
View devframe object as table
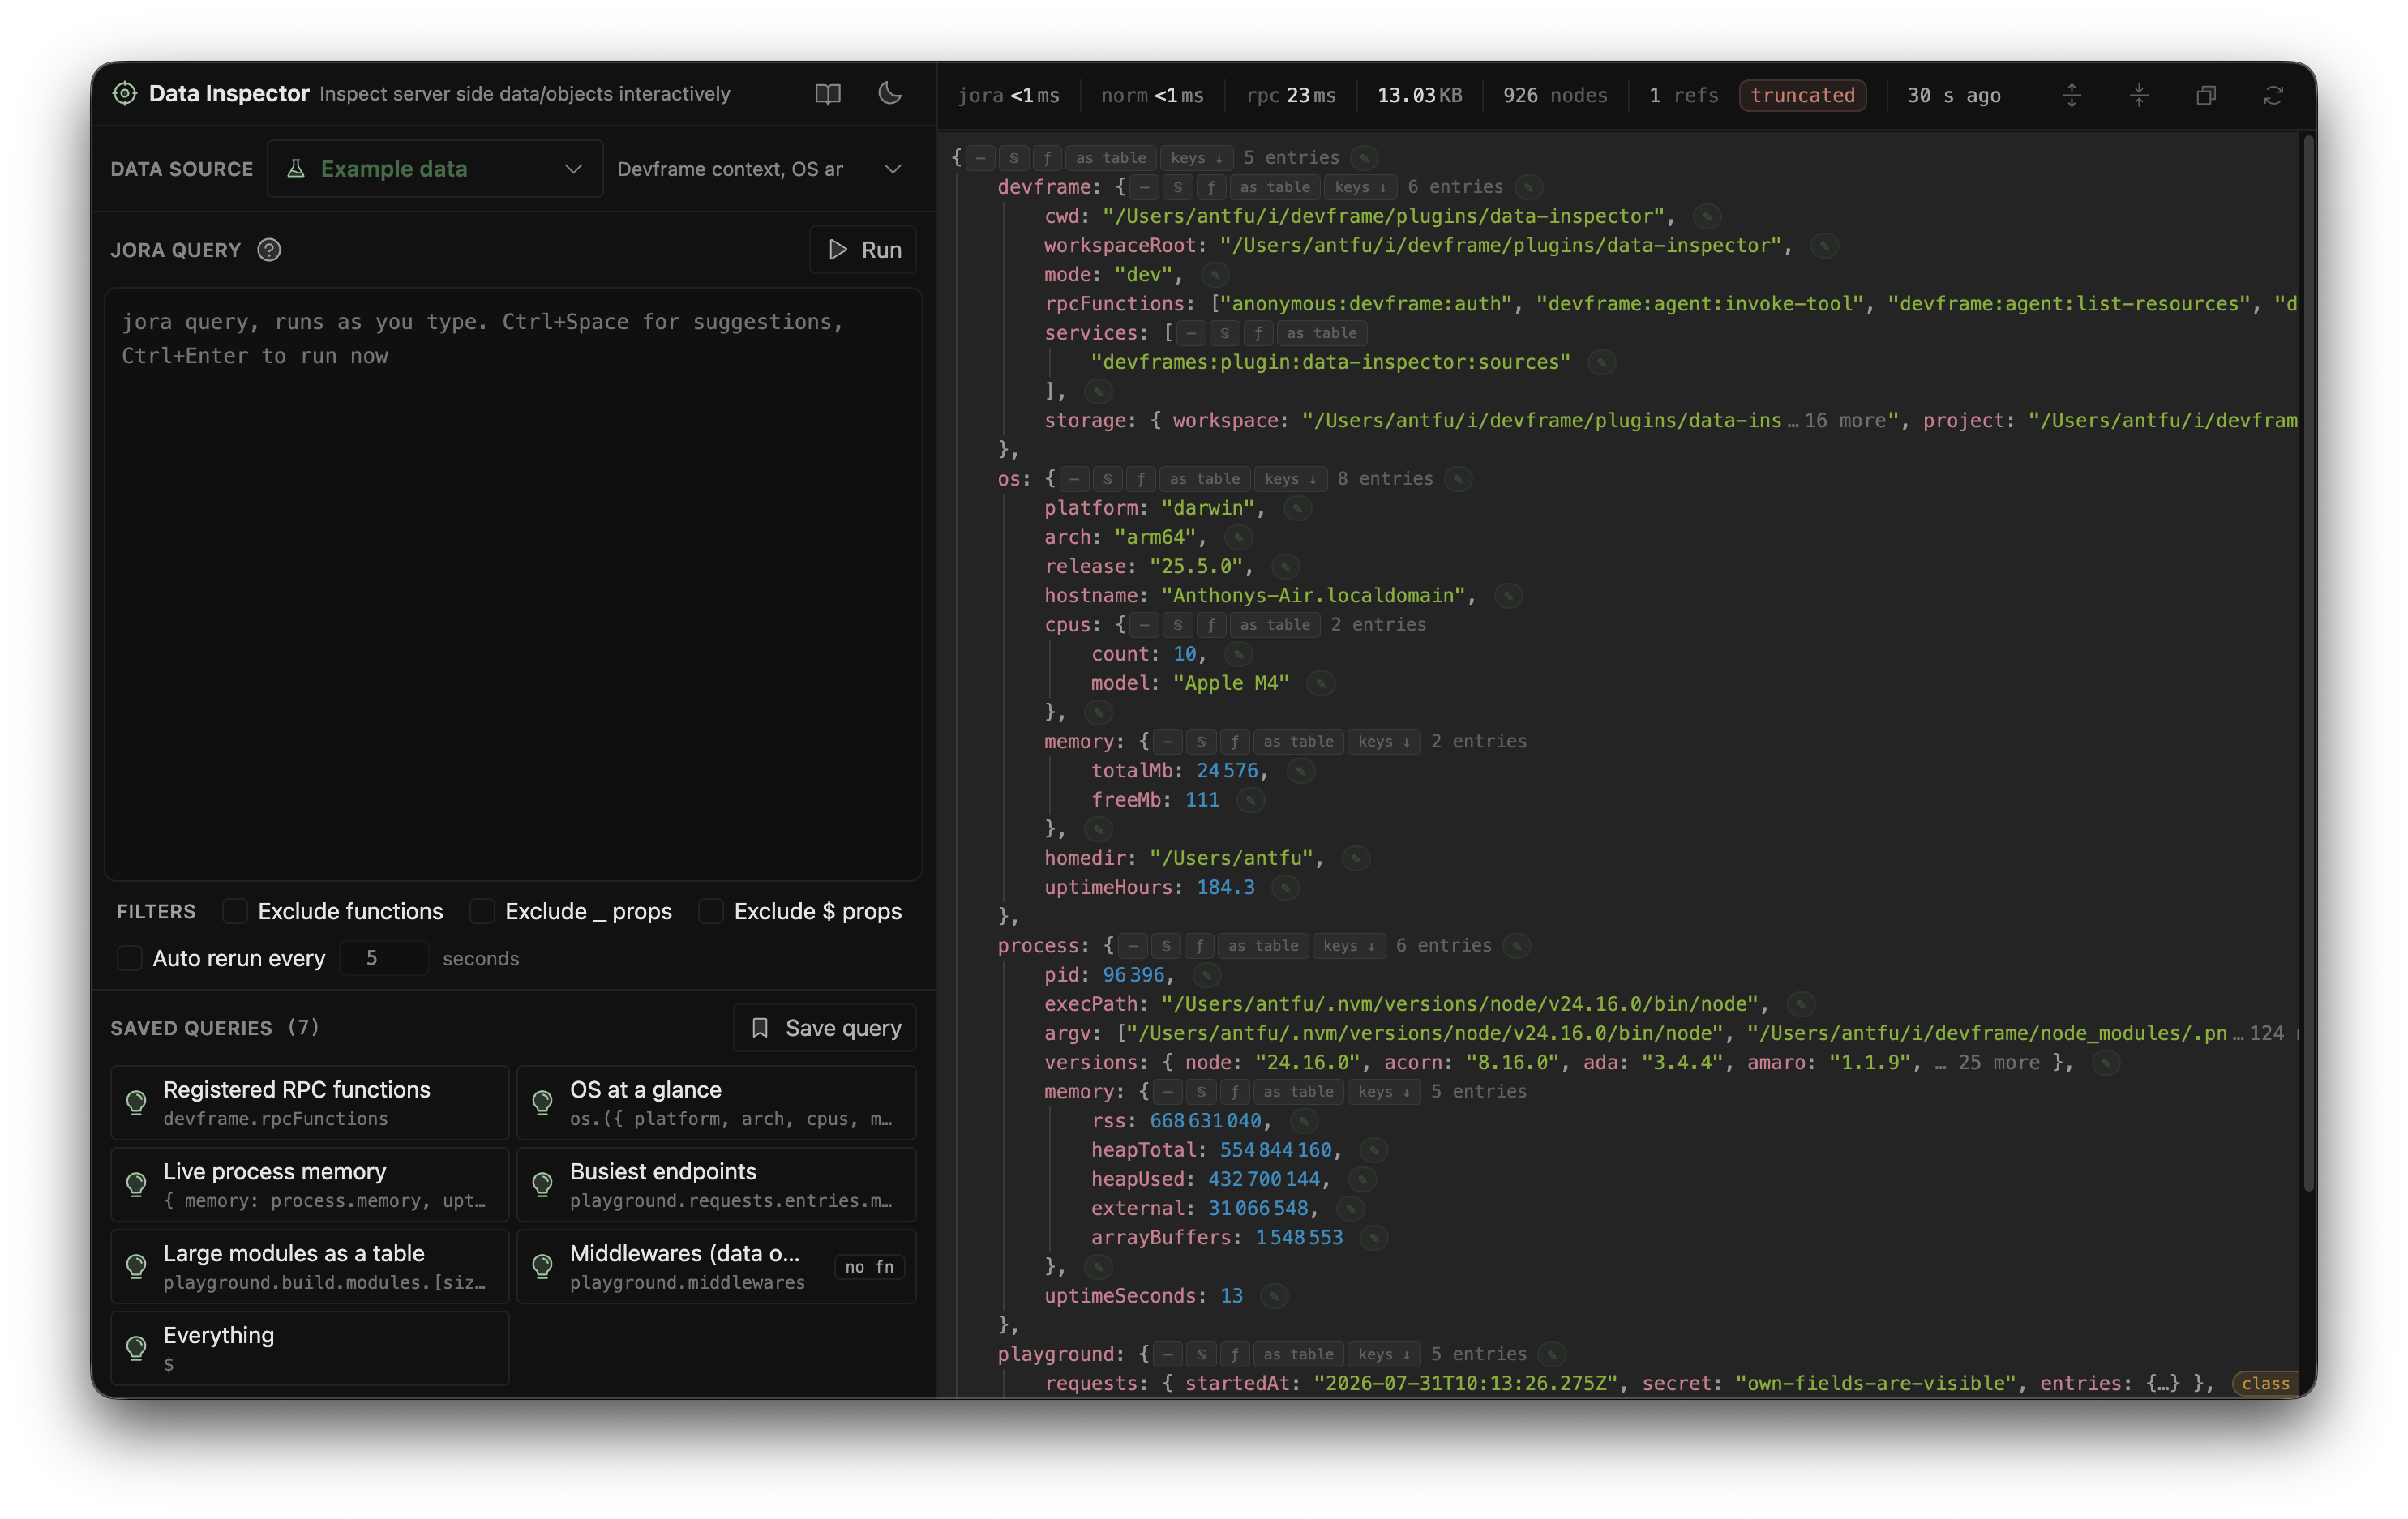coord(1275,187)
